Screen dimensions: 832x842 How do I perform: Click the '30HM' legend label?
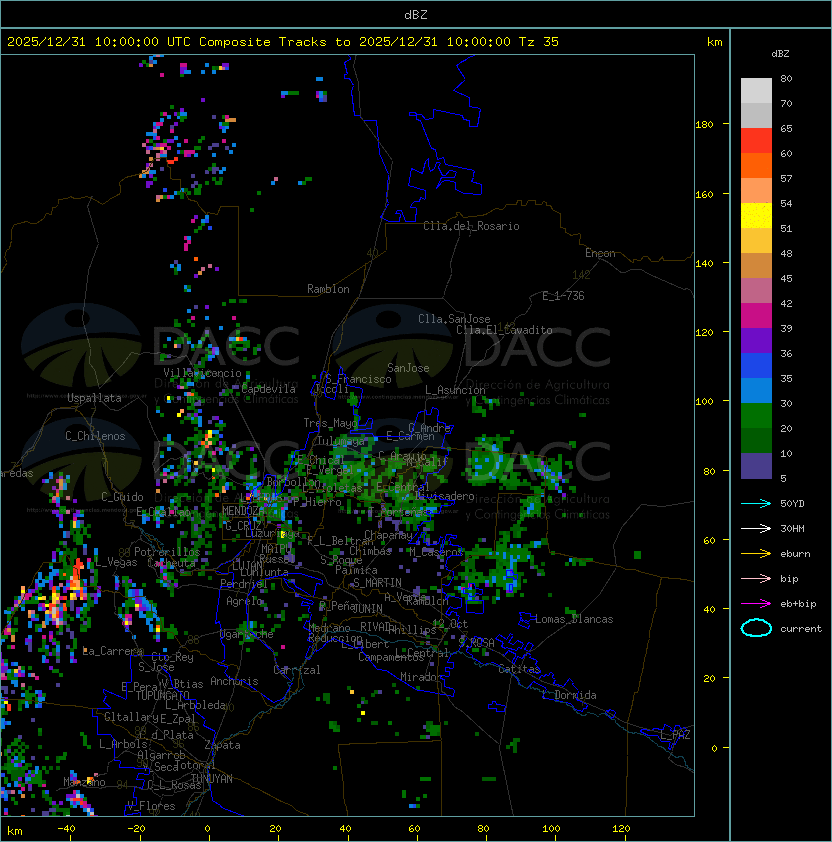pos(792,529)
